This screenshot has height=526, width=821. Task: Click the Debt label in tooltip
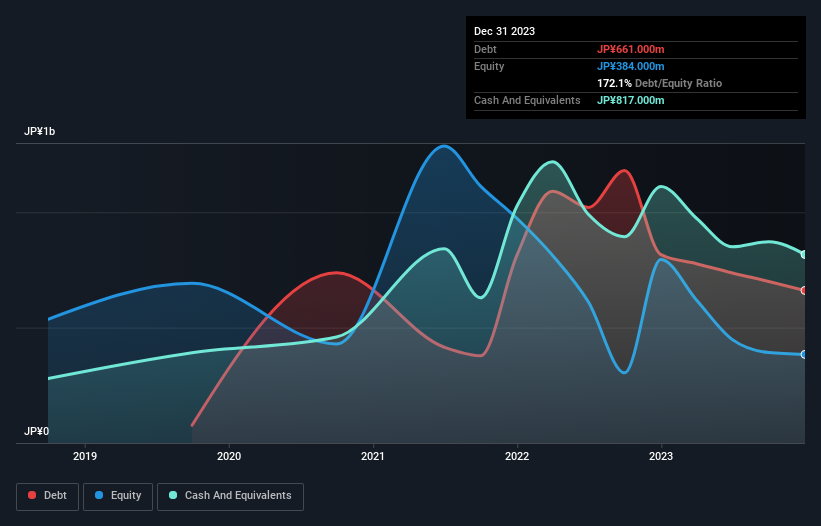(485, 49)
